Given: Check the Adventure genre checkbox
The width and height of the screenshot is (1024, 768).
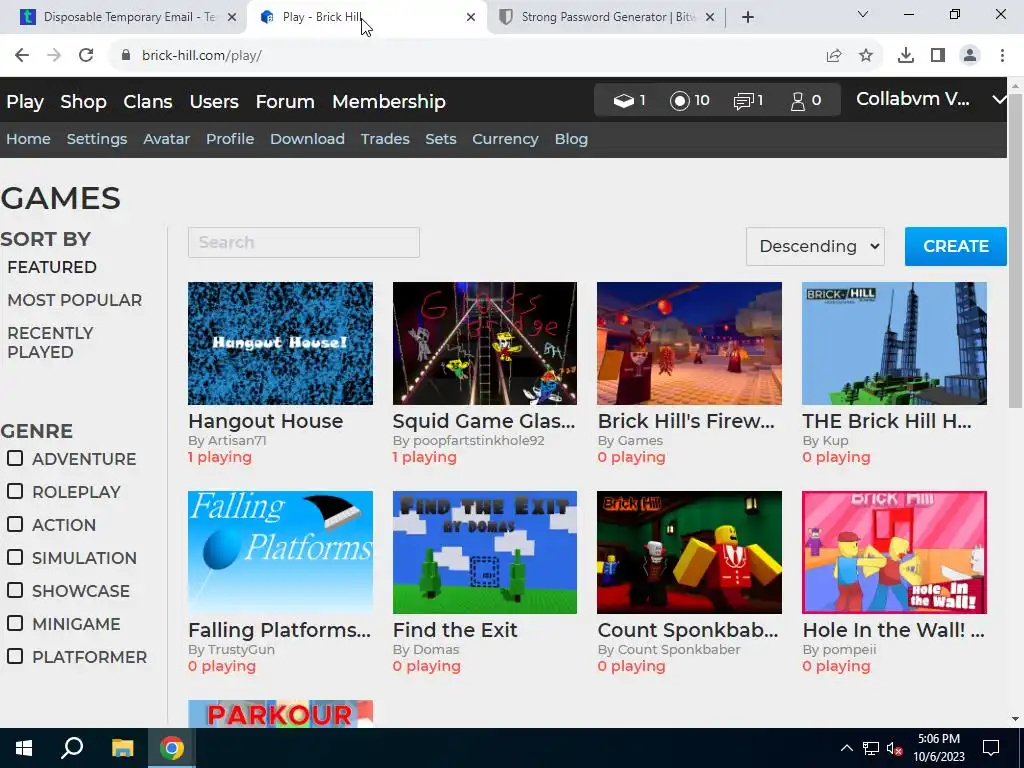Looking at the screenshot, I should pyautogui.click(x=15, y=458).
